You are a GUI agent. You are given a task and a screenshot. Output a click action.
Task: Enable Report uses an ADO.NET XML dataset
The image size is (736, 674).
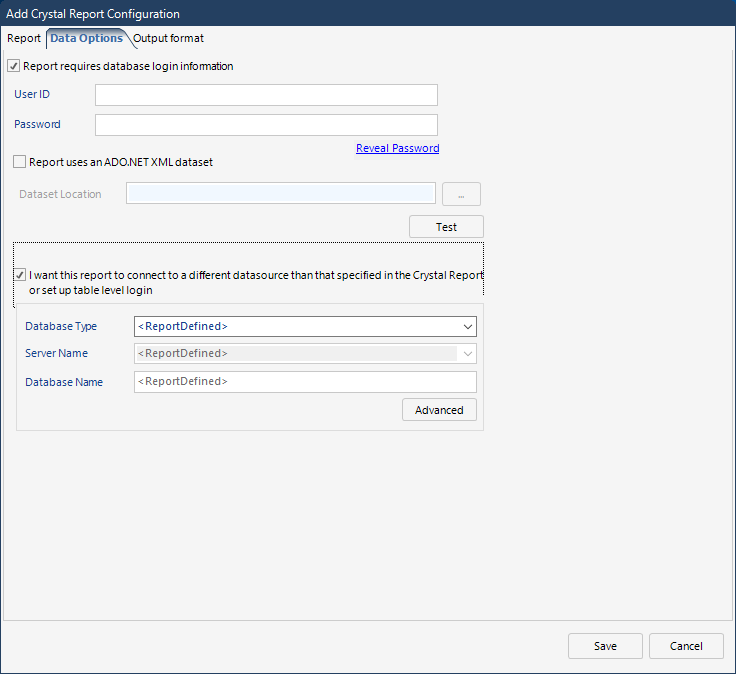(19, 162)
